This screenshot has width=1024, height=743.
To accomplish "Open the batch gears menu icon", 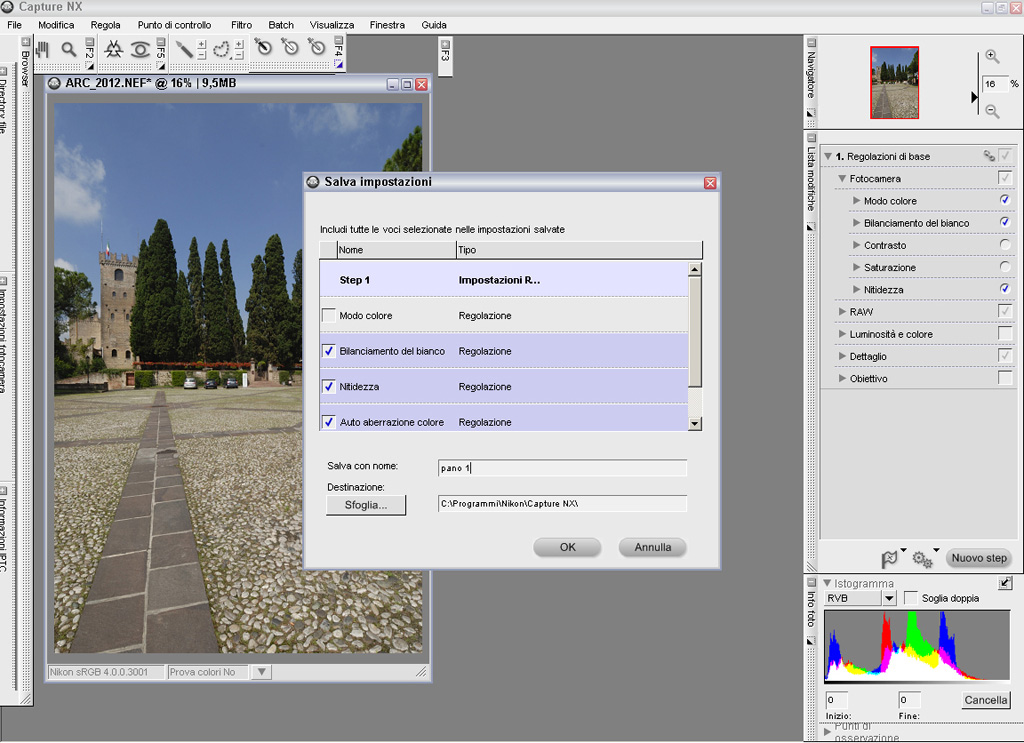I will pos(922,559).
